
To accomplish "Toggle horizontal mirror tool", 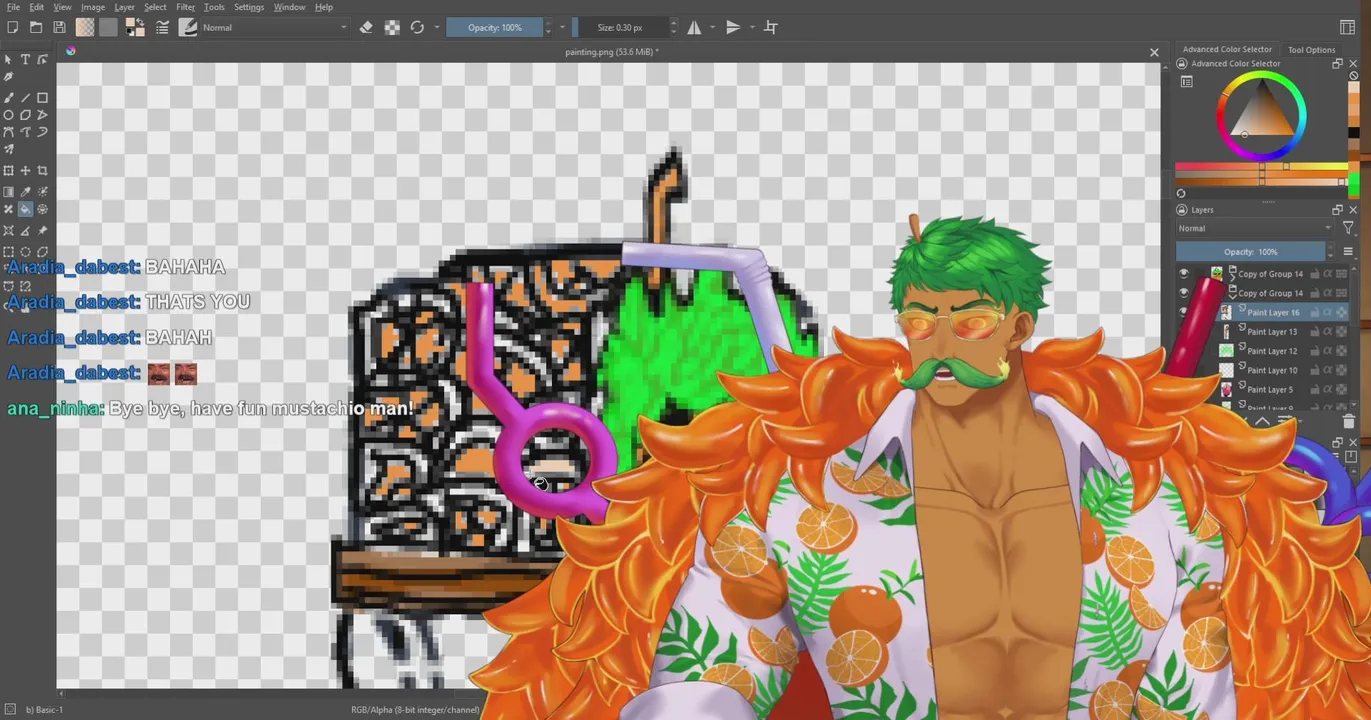I will [x=694, y=27].
